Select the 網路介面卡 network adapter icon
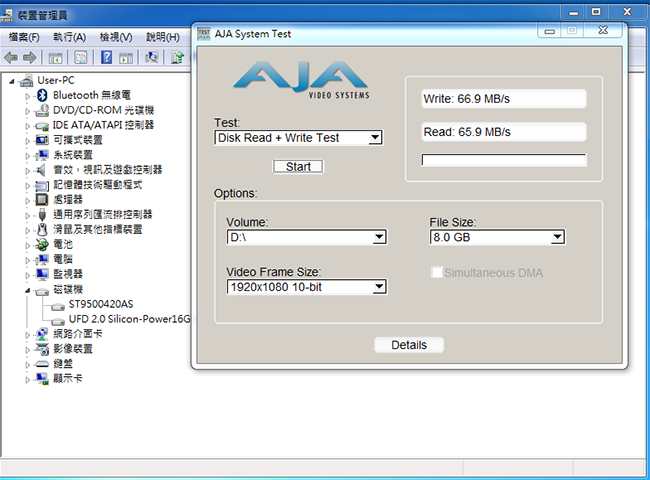The height and width of the screenshot is (480, 650). [42, 334]
